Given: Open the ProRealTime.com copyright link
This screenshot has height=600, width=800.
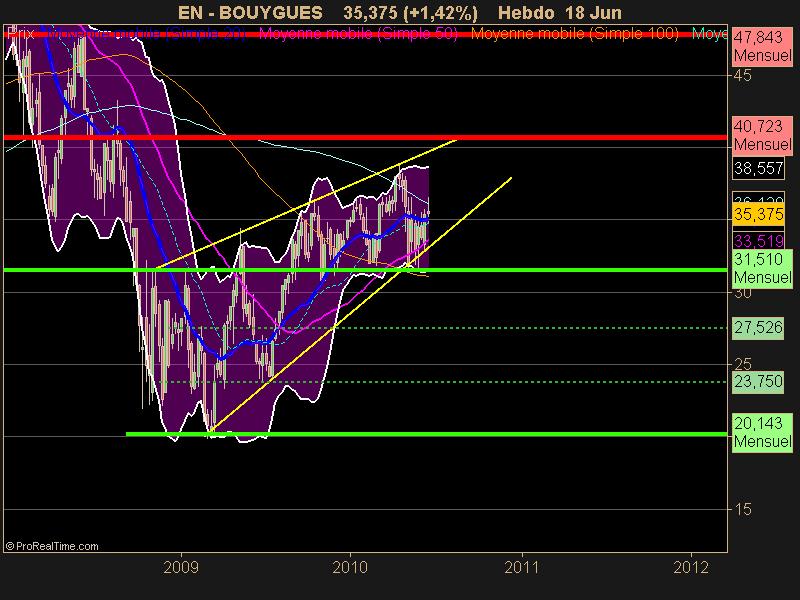Looking at the screenshot, I should [x=52, y=546].
